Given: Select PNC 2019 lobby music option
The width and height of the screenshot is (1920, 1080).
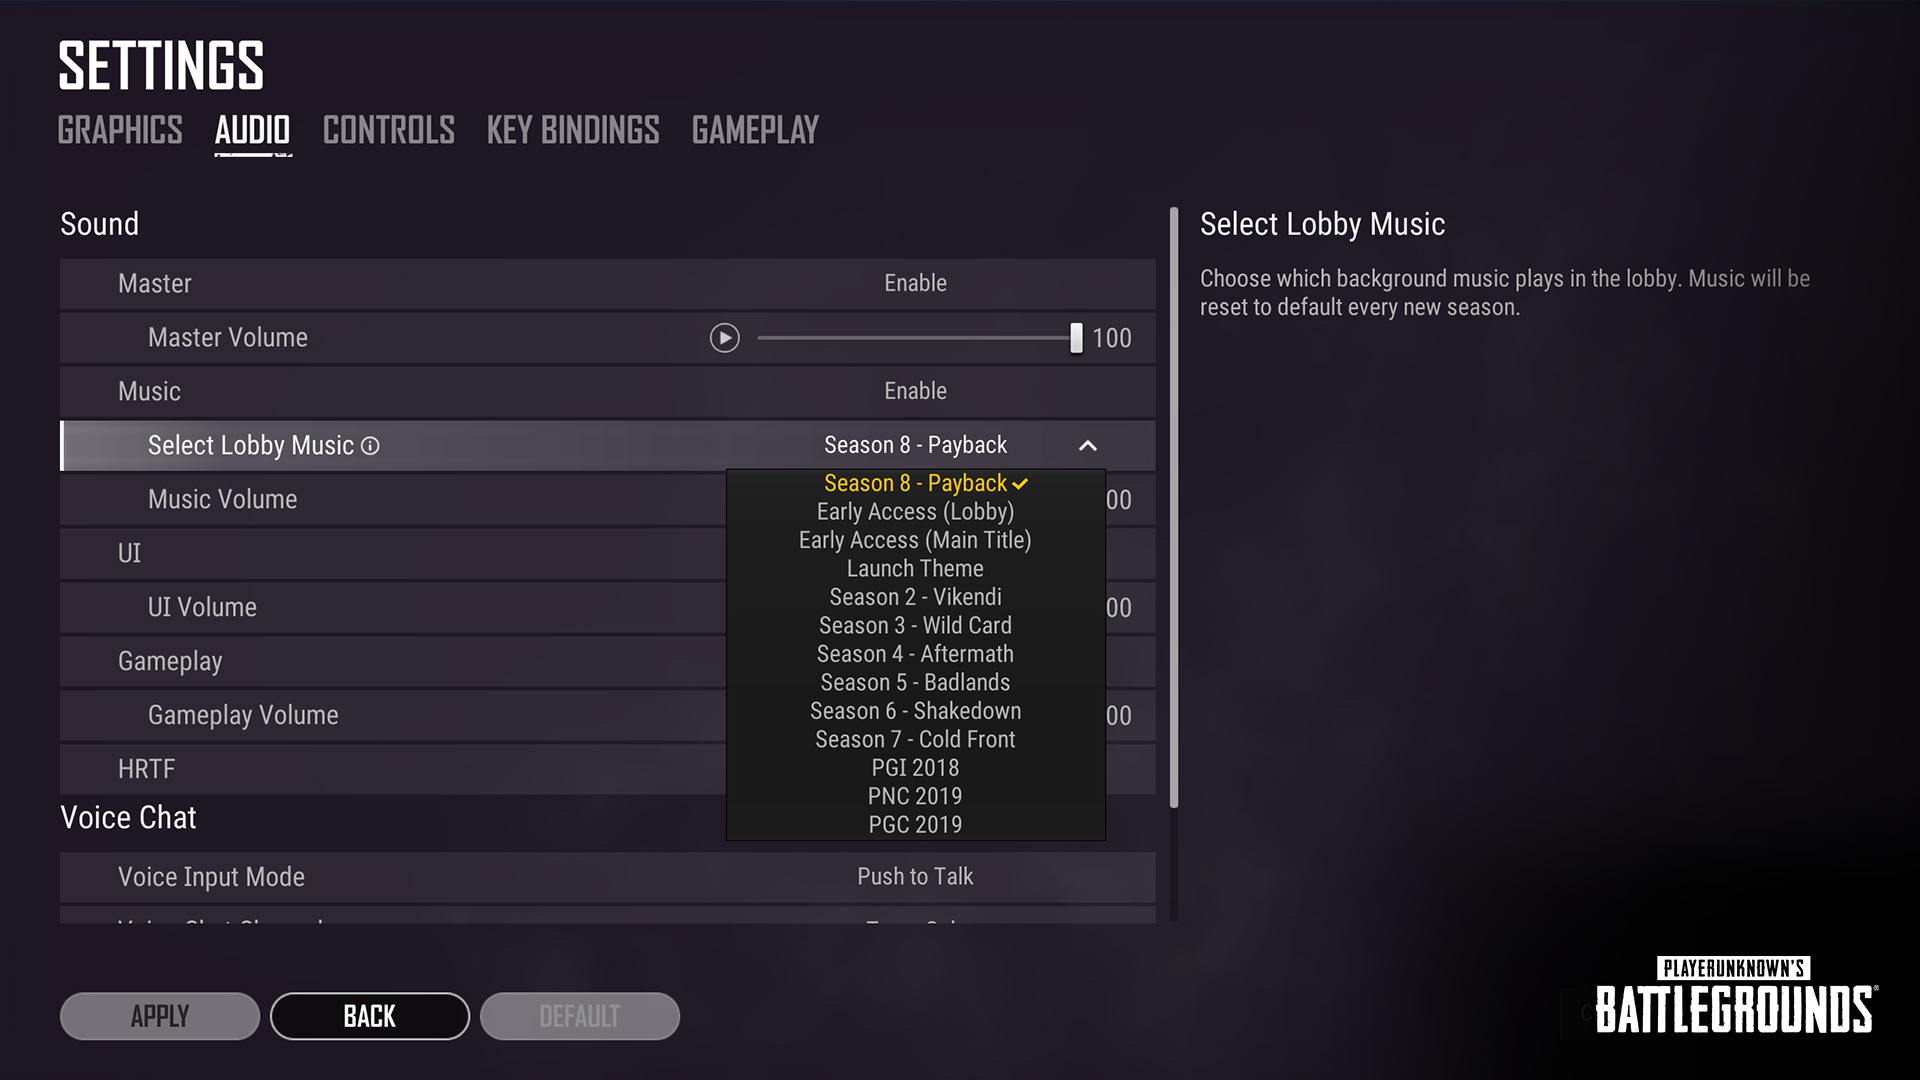Looking at the screenshot, I should [915, 795].
